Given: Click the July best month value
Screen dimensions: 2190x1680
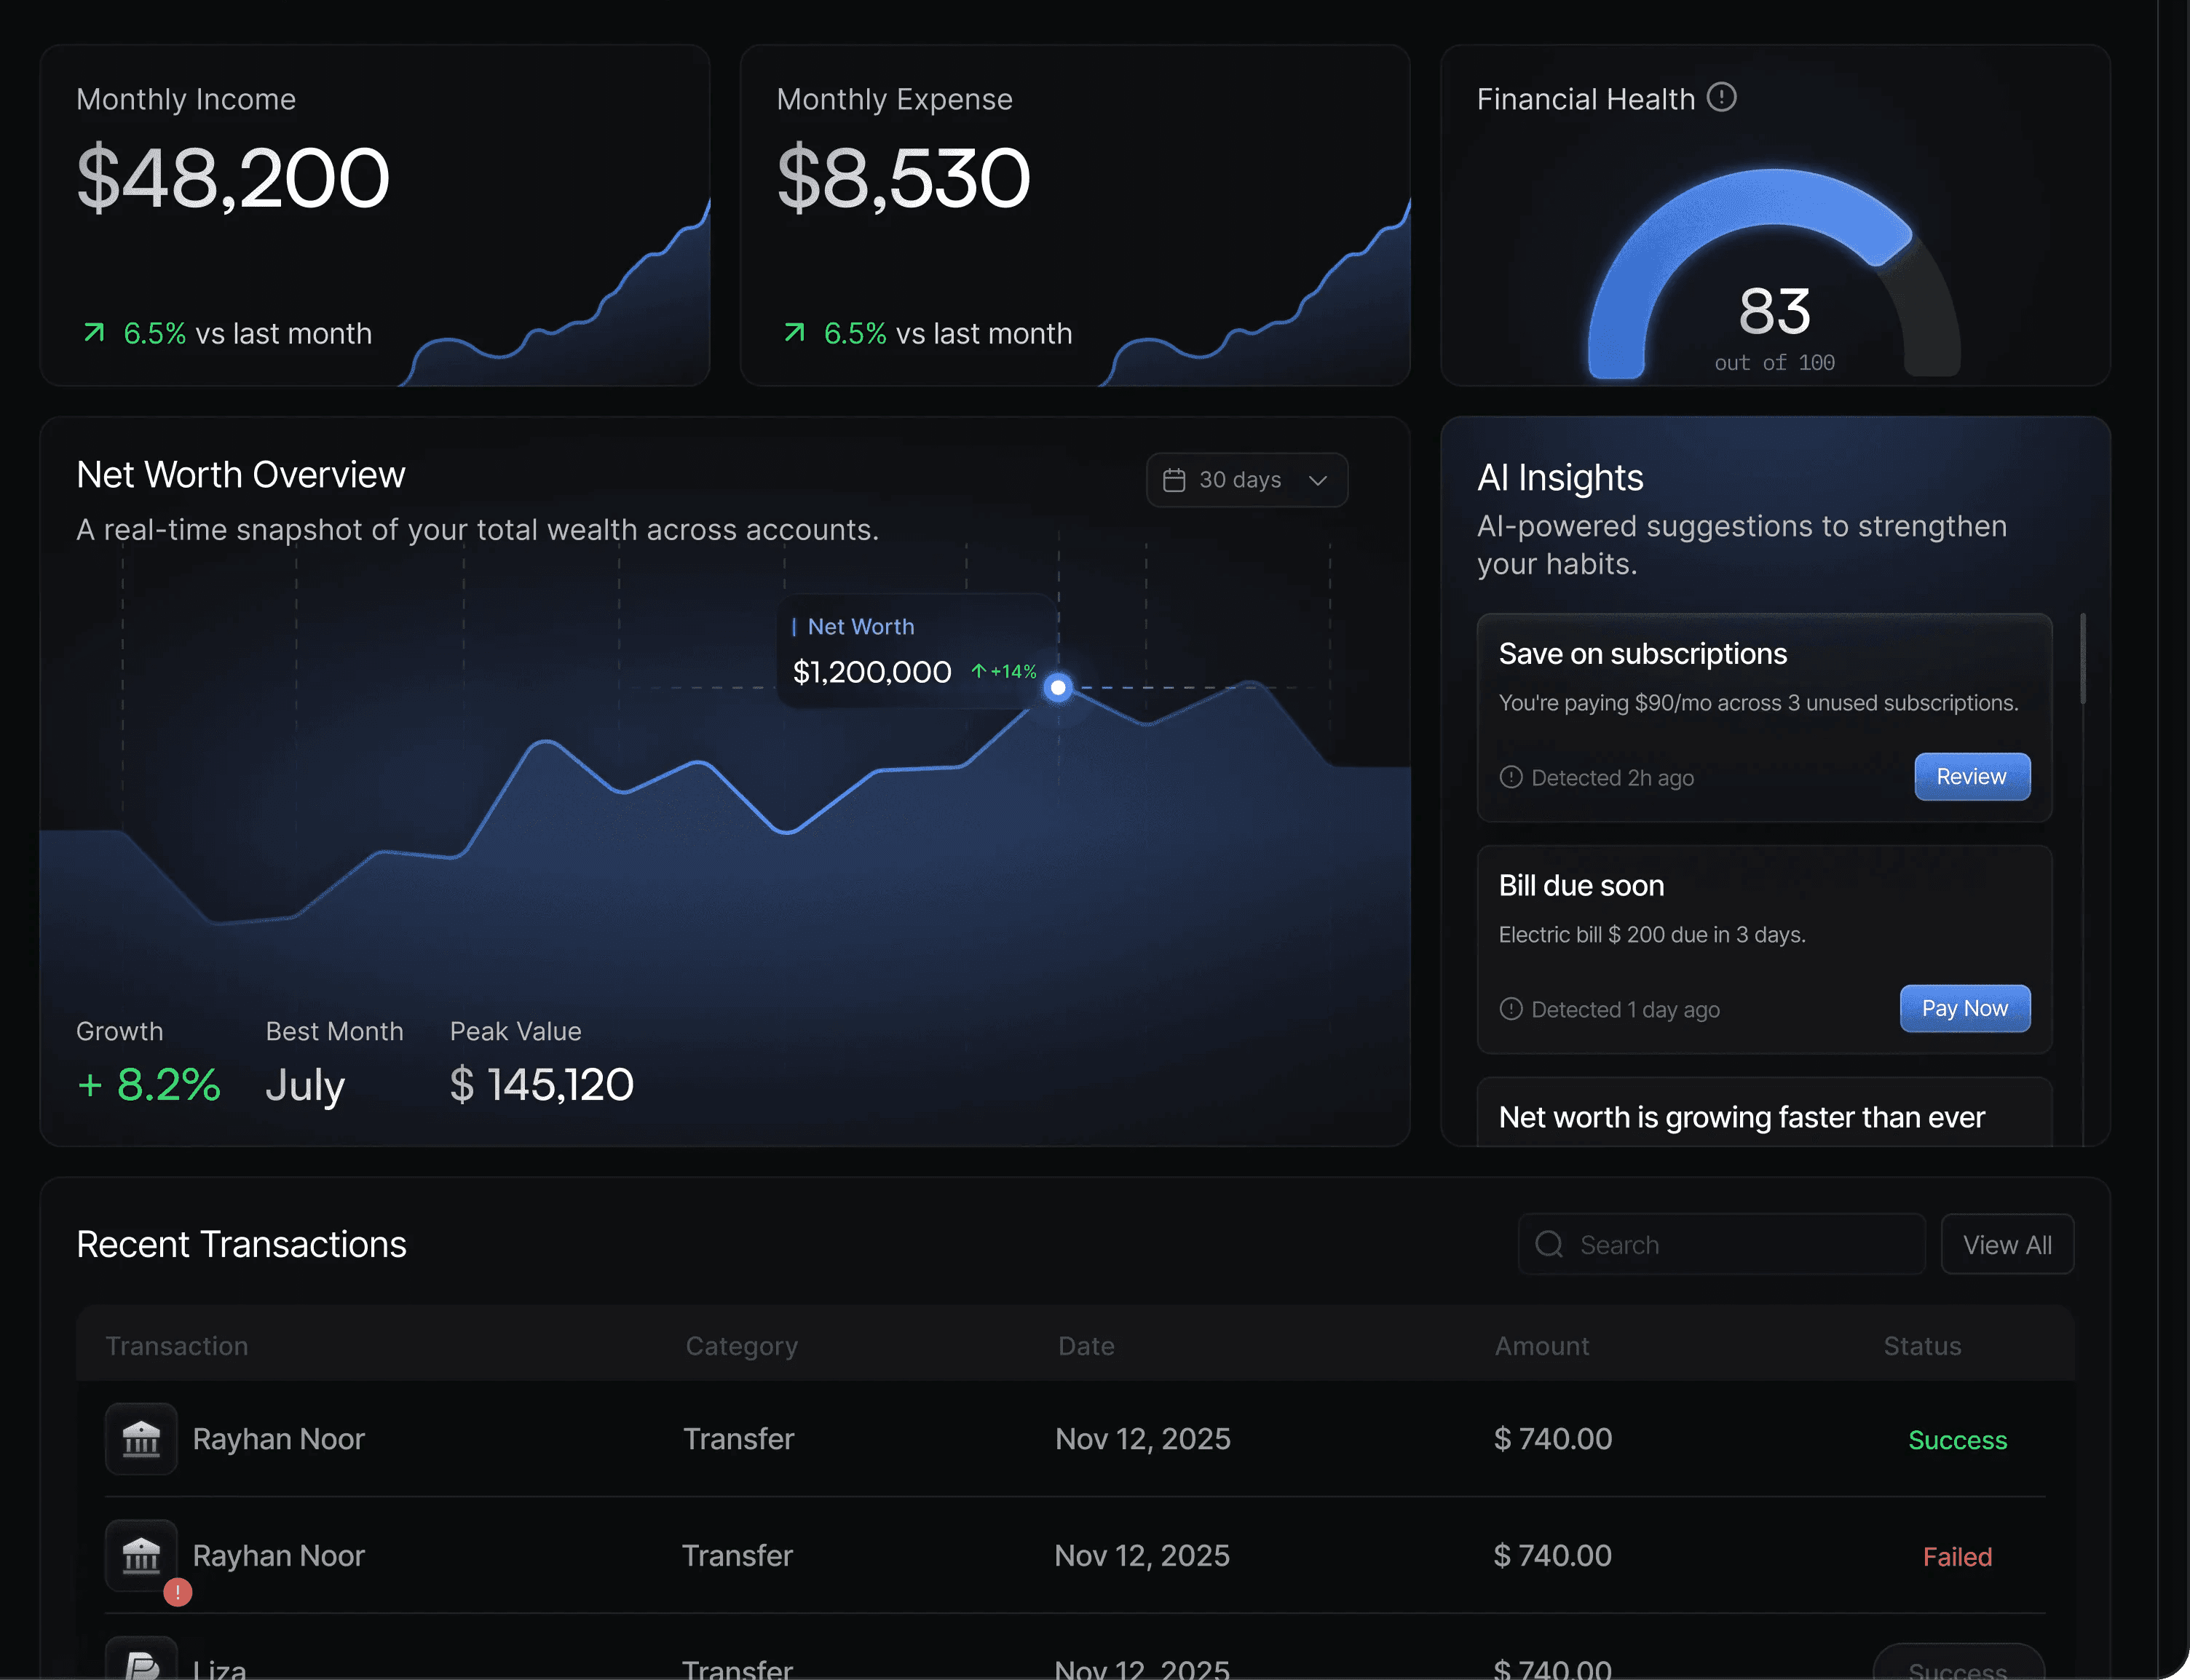Looking at the screenshot, I should [305, 1086].
